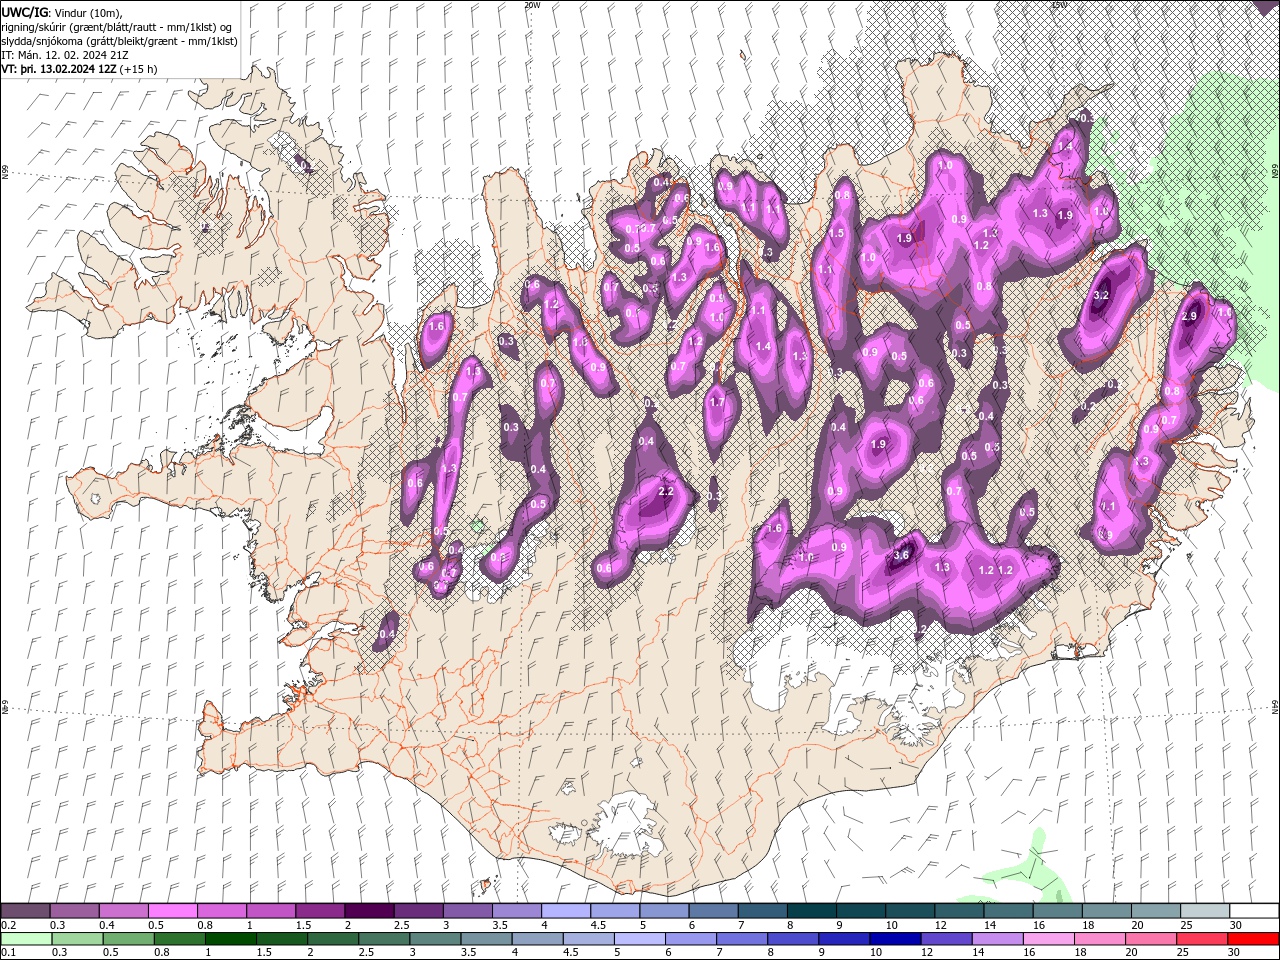Viewport: 1280px width, 960px height.
Task: Select upper scale swatch between 8 and 9
Action: click(811, 911)
